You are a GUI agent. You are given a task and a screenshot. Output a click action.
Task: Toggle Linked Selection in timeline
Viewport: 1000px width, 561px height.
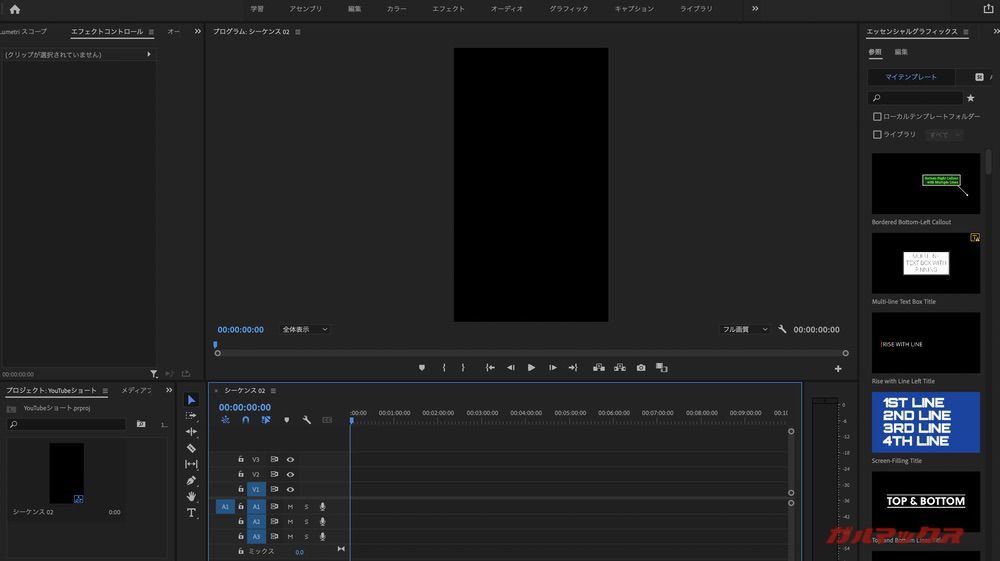pos(266,420)
